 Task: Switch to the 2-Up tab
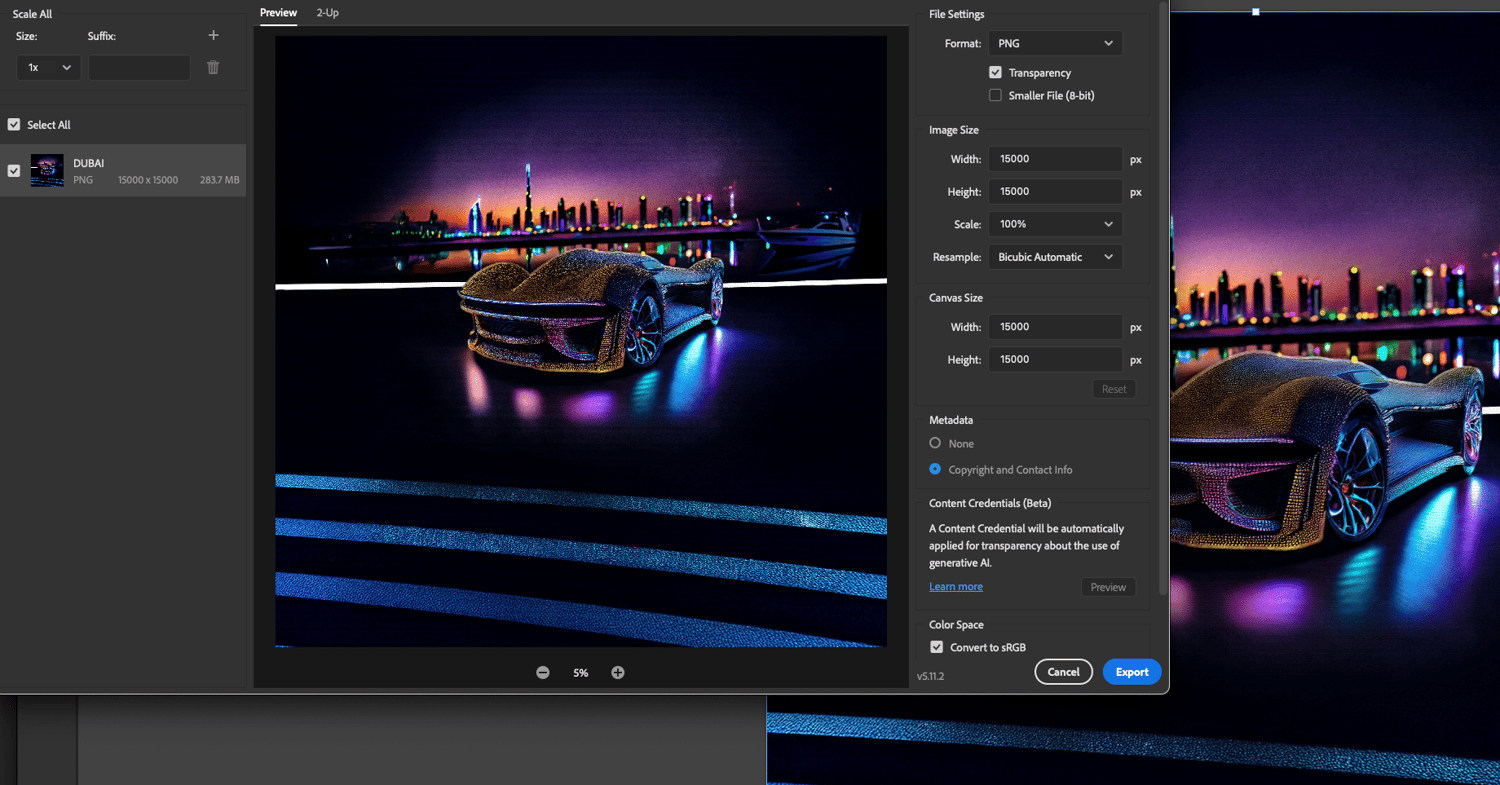click(328, 13)
